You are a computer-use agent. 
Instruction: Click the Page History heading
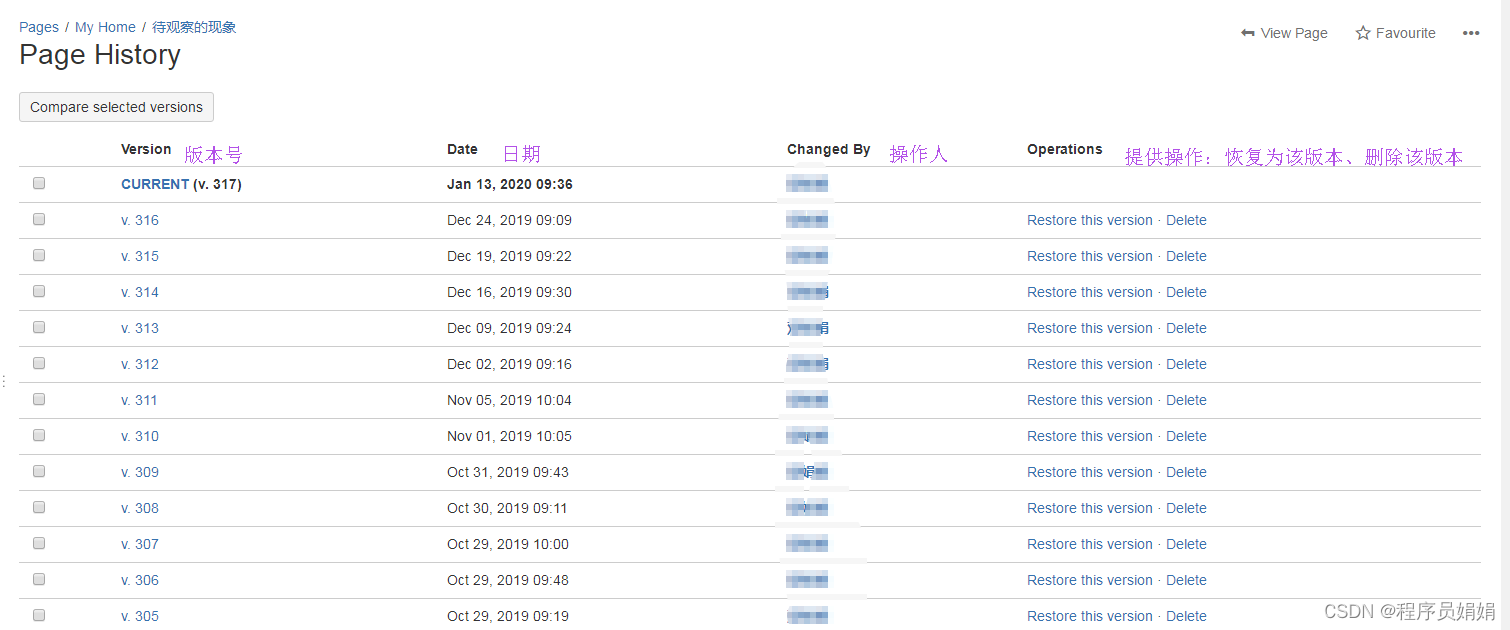(100, 55)
